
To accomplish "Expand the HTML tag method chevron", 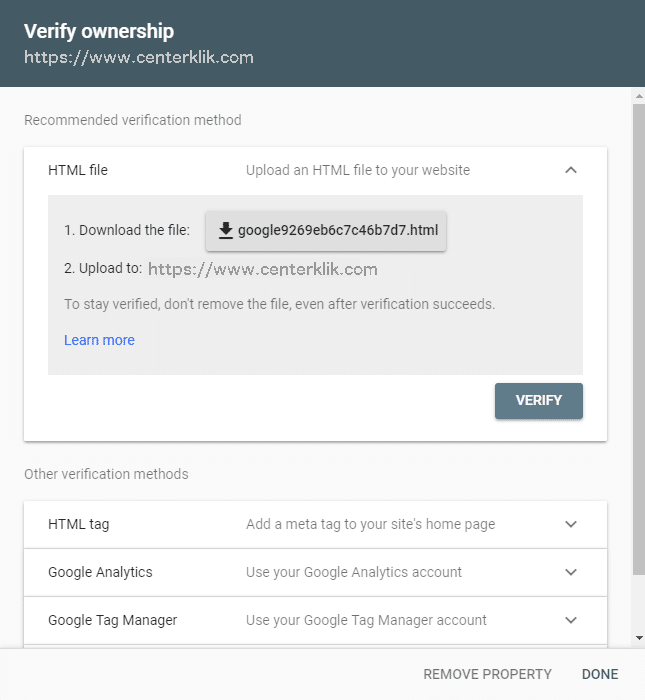I will 571,524.
